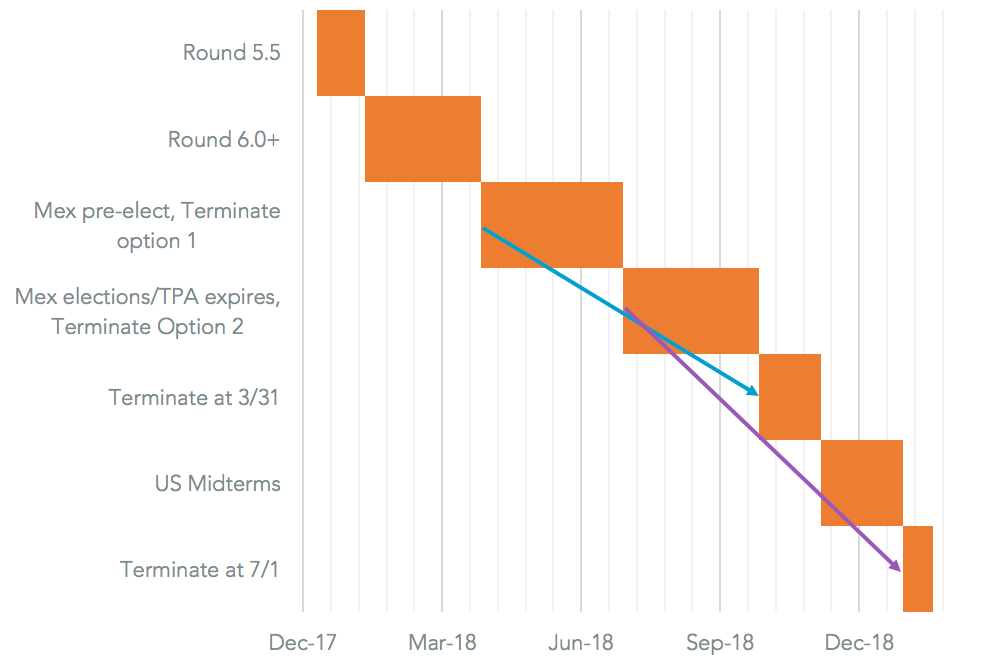This screenshot has width=1002, height=671.
Task: Select the orange Round 6.0+ bar
Action: pos(422,138)
